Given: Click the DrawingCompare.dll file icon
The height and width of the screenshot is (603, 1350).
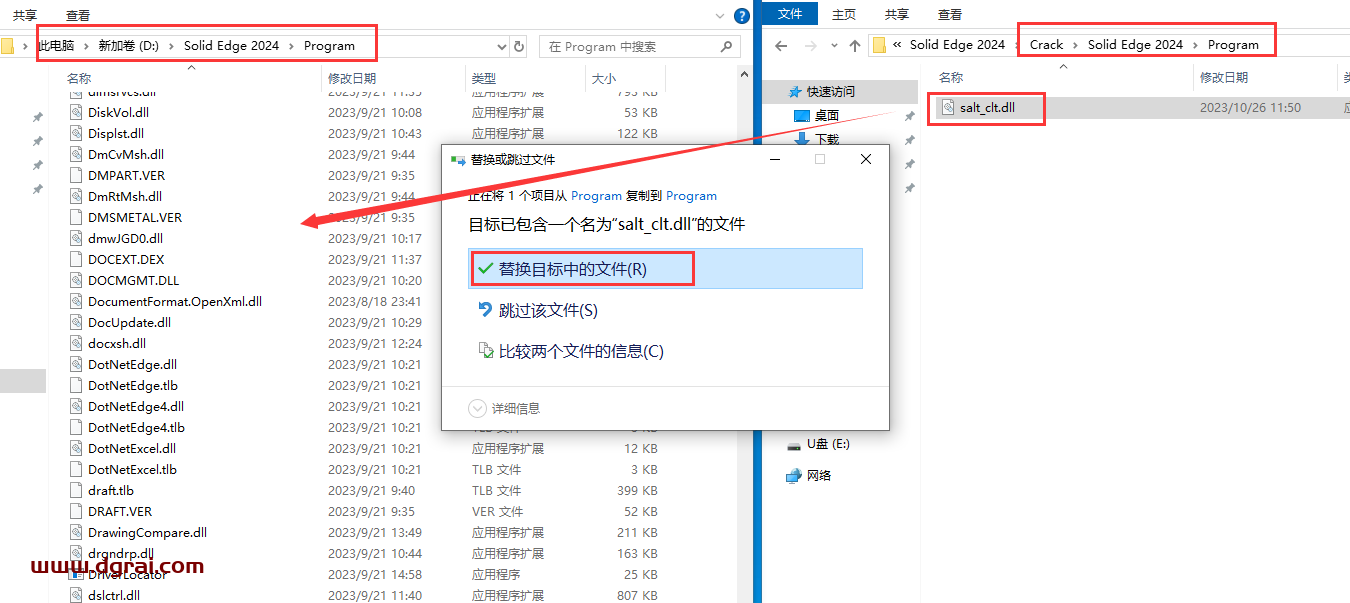Looking at the screenshot, I should [77, 532].
